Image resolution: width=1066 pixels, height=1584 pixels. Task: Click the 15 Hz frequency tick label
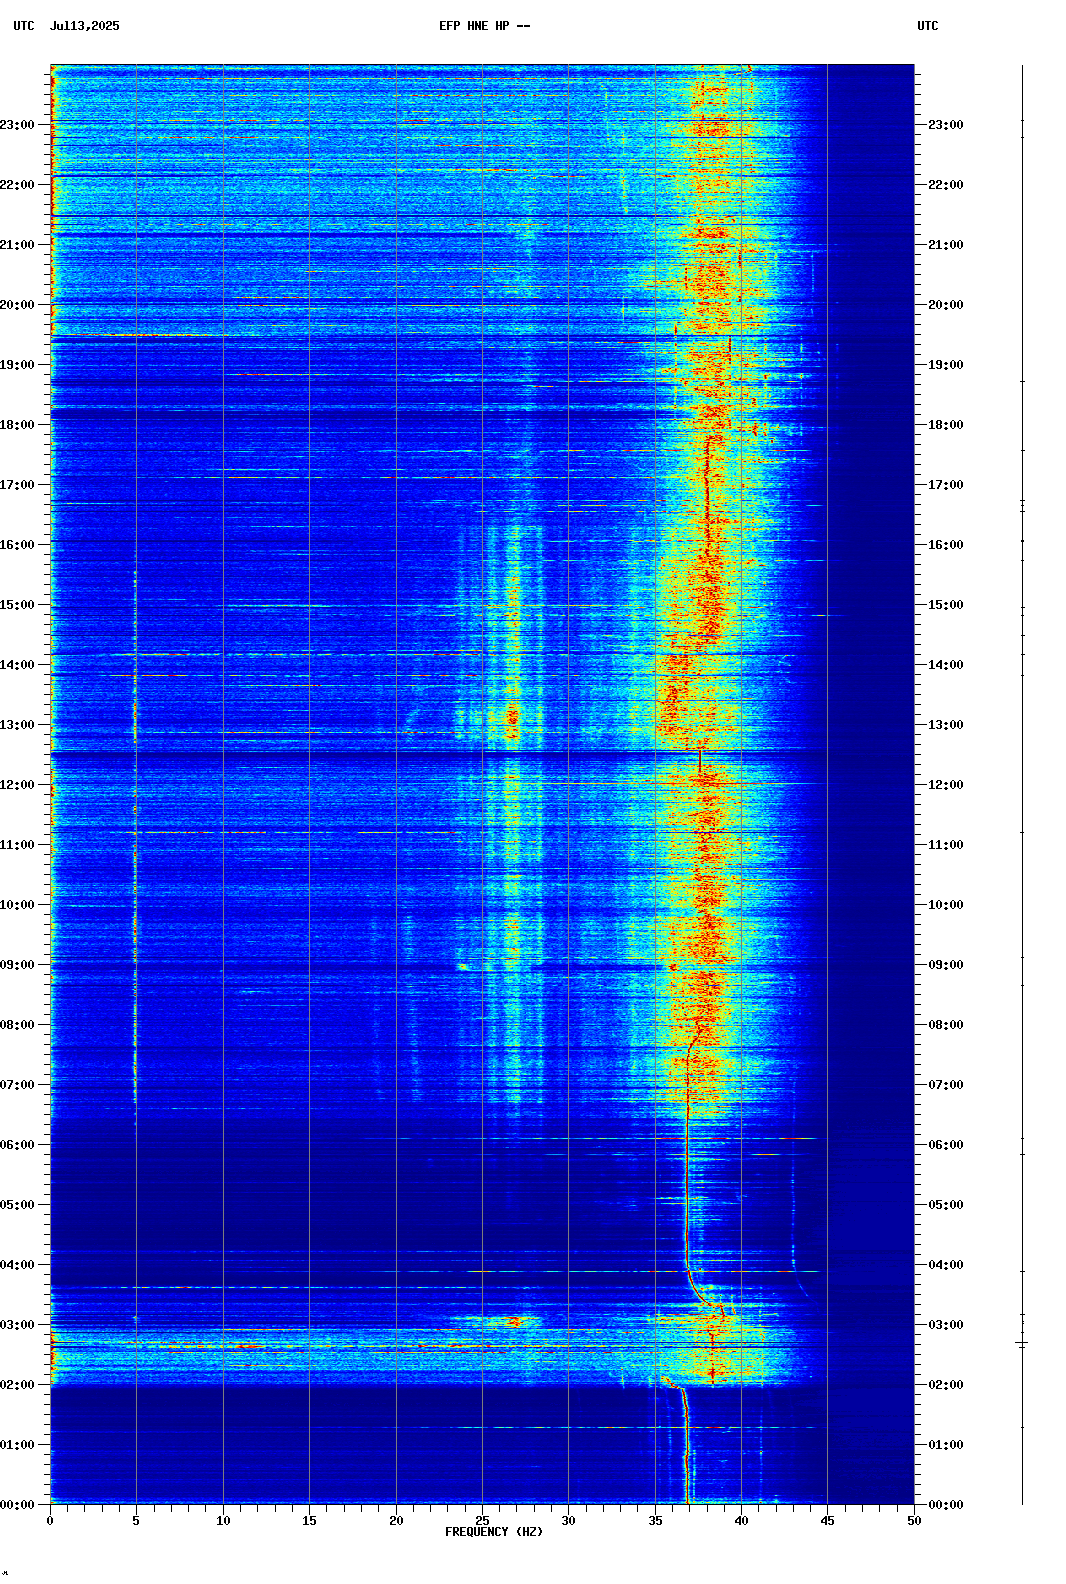click(x=309, y=1521)
